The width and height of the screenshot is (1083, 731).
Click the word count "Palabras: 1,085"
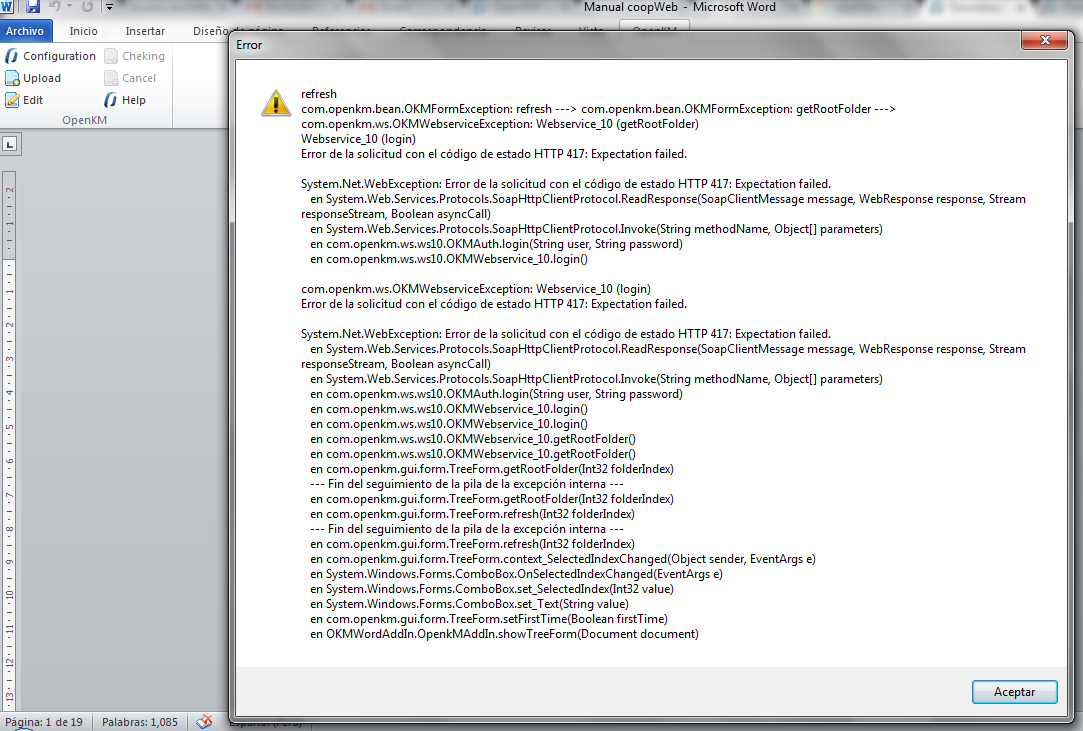click(x=139, y=722)
